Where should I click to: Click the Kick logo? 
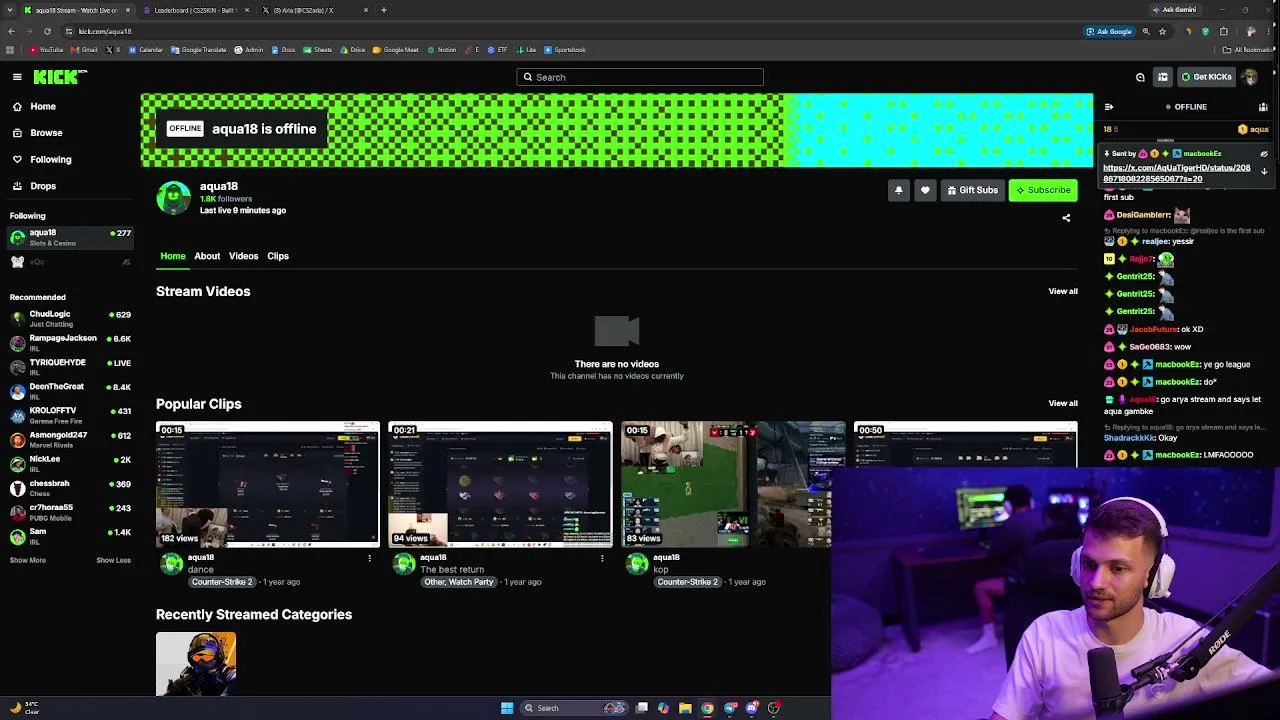point(60,77)
